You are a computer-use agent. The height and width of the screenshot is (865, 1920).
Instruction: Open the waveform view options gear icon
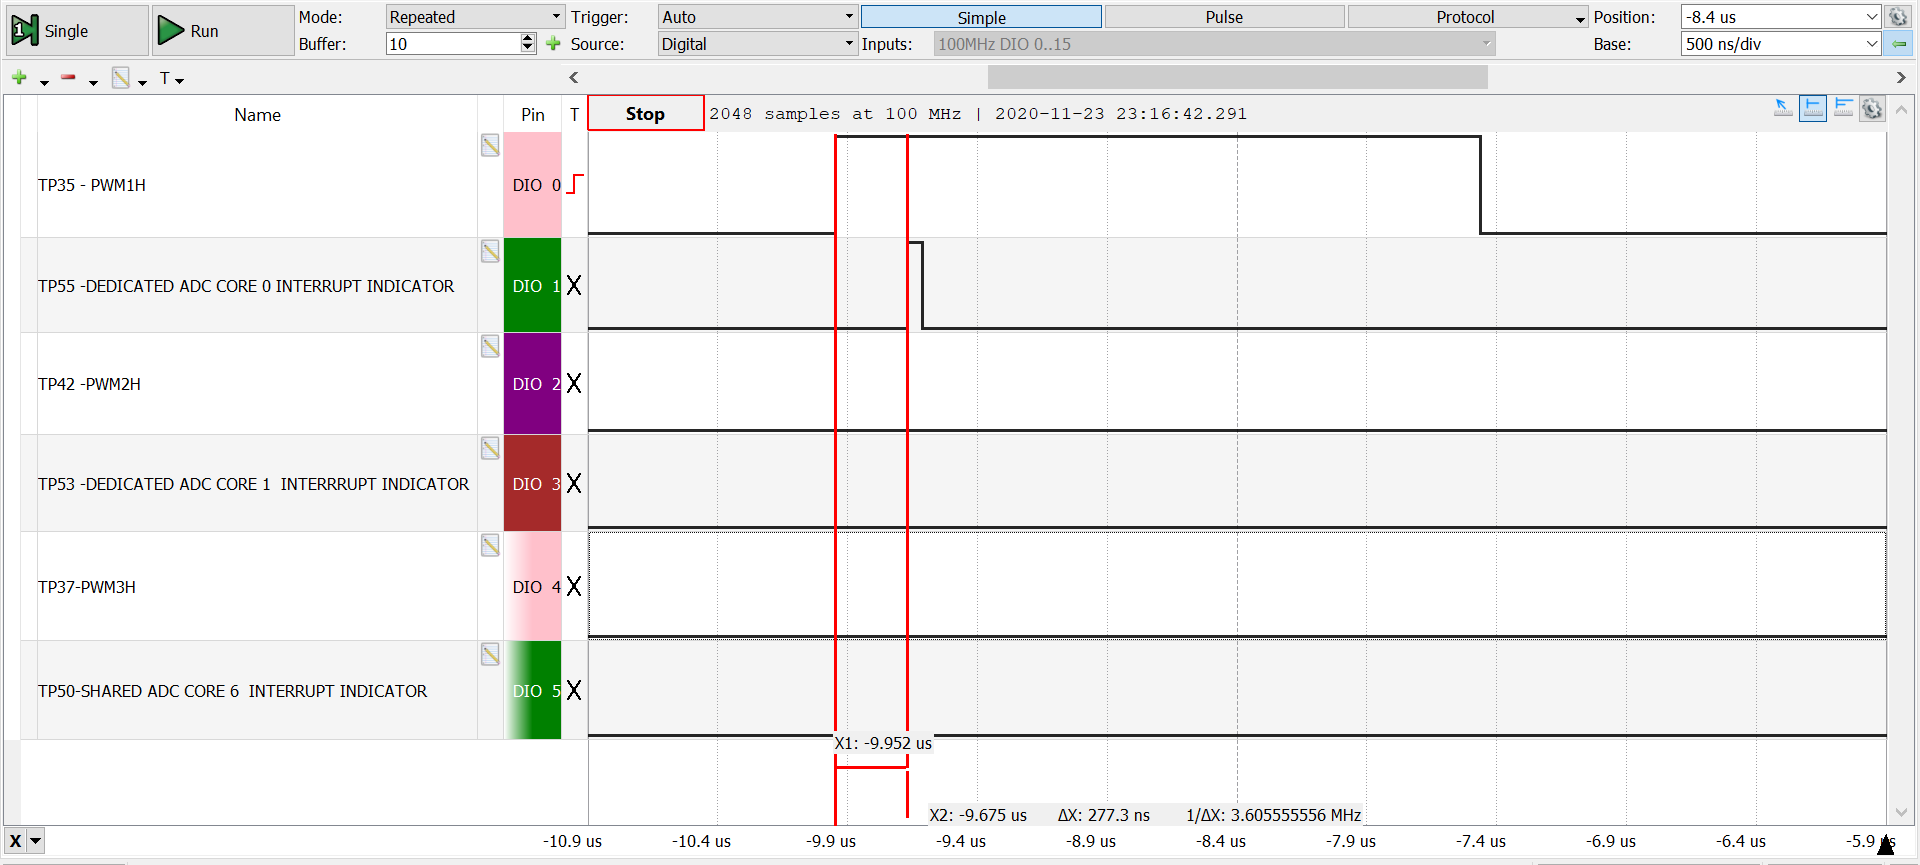(1872, 109)
